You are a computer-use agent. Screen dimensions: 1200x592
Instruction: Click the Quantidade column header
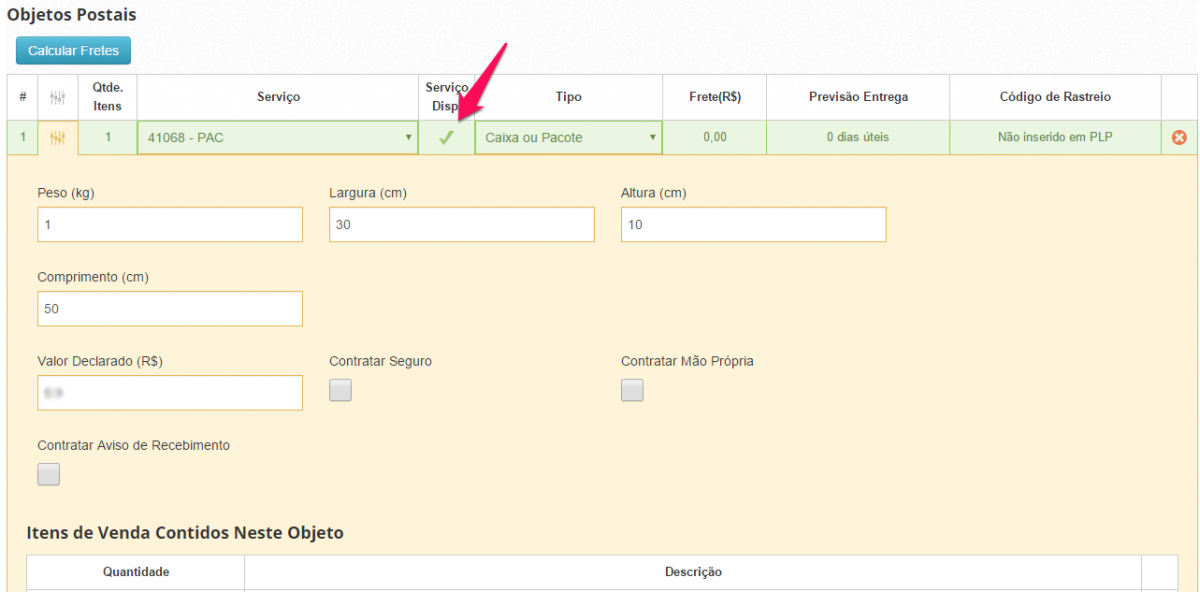click(x=136, y=572)
